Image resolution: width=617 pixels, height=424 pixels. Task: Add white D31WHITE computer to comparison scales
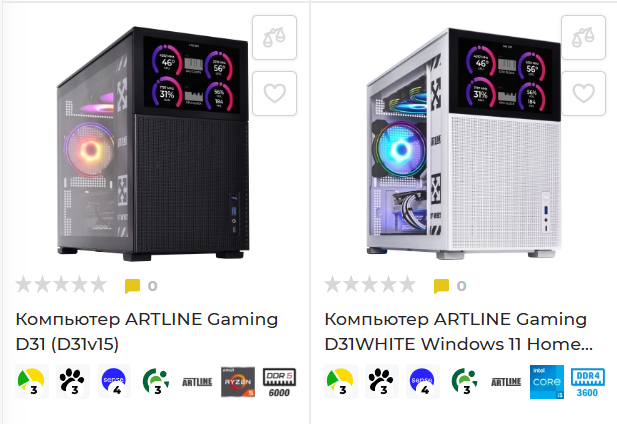point(583,38)
